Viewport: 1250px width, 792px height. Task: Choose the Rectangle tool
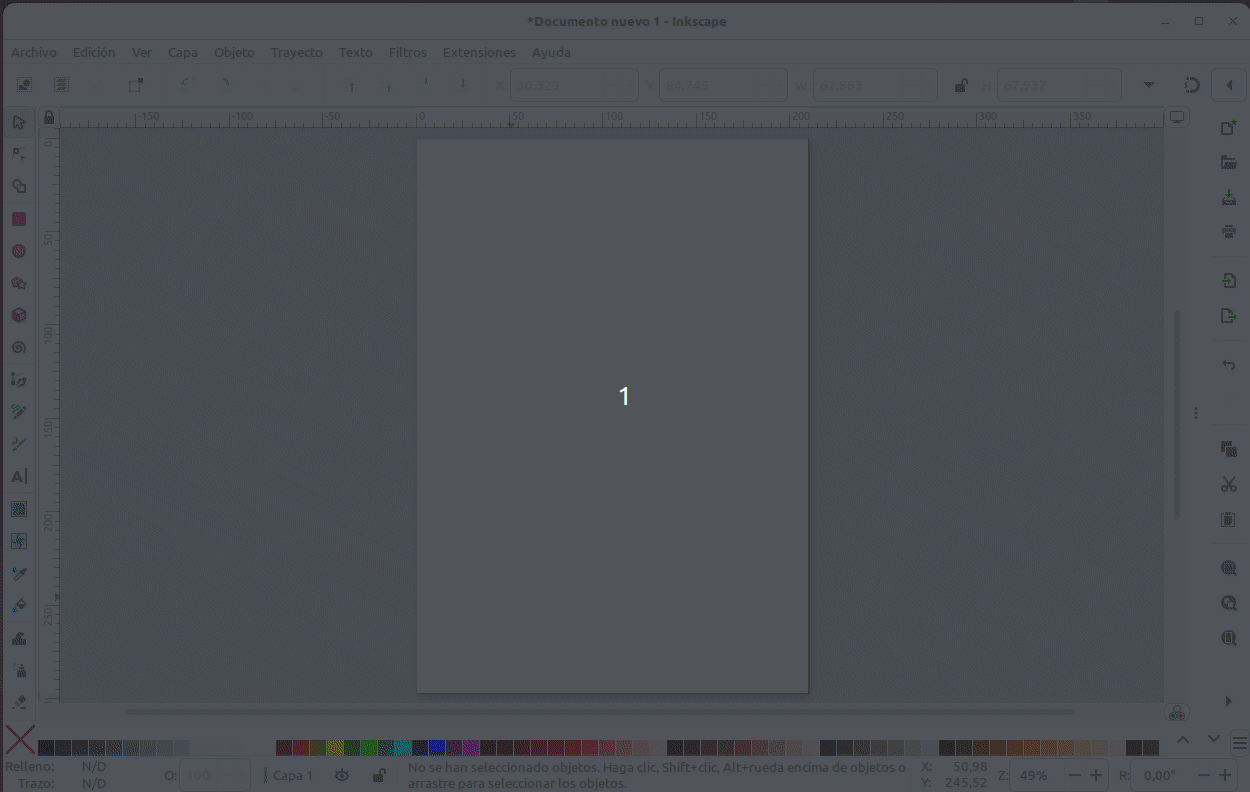coord(18,219)
